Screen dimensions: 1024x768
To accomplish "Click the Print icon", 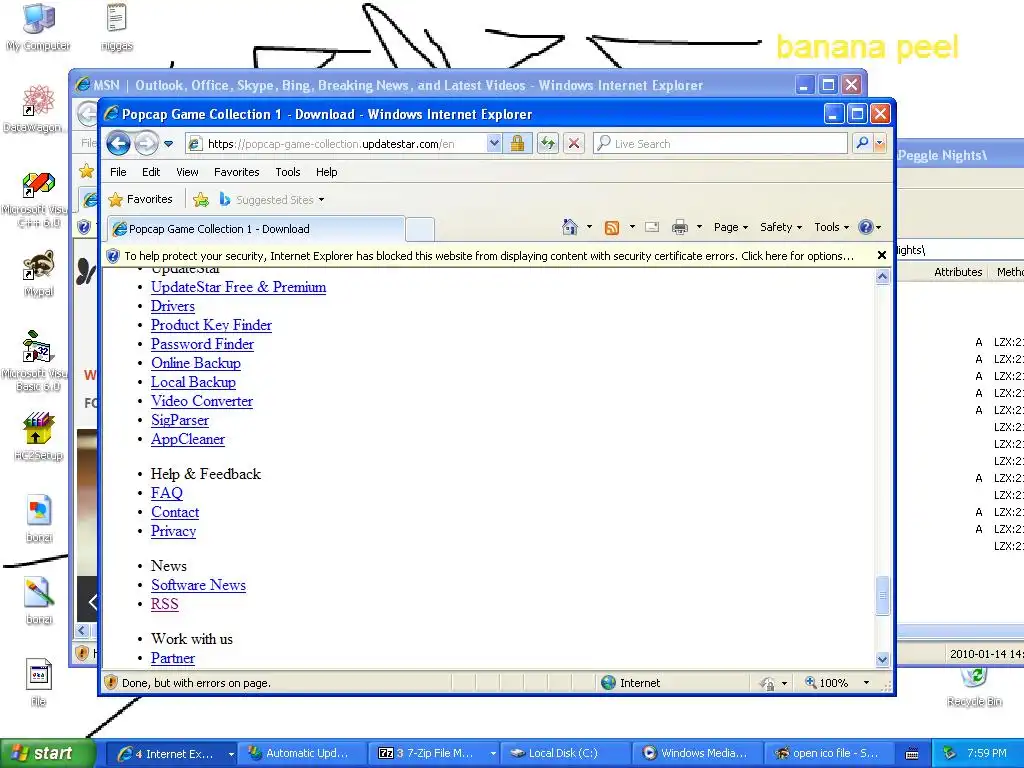I will coord(680,227).
